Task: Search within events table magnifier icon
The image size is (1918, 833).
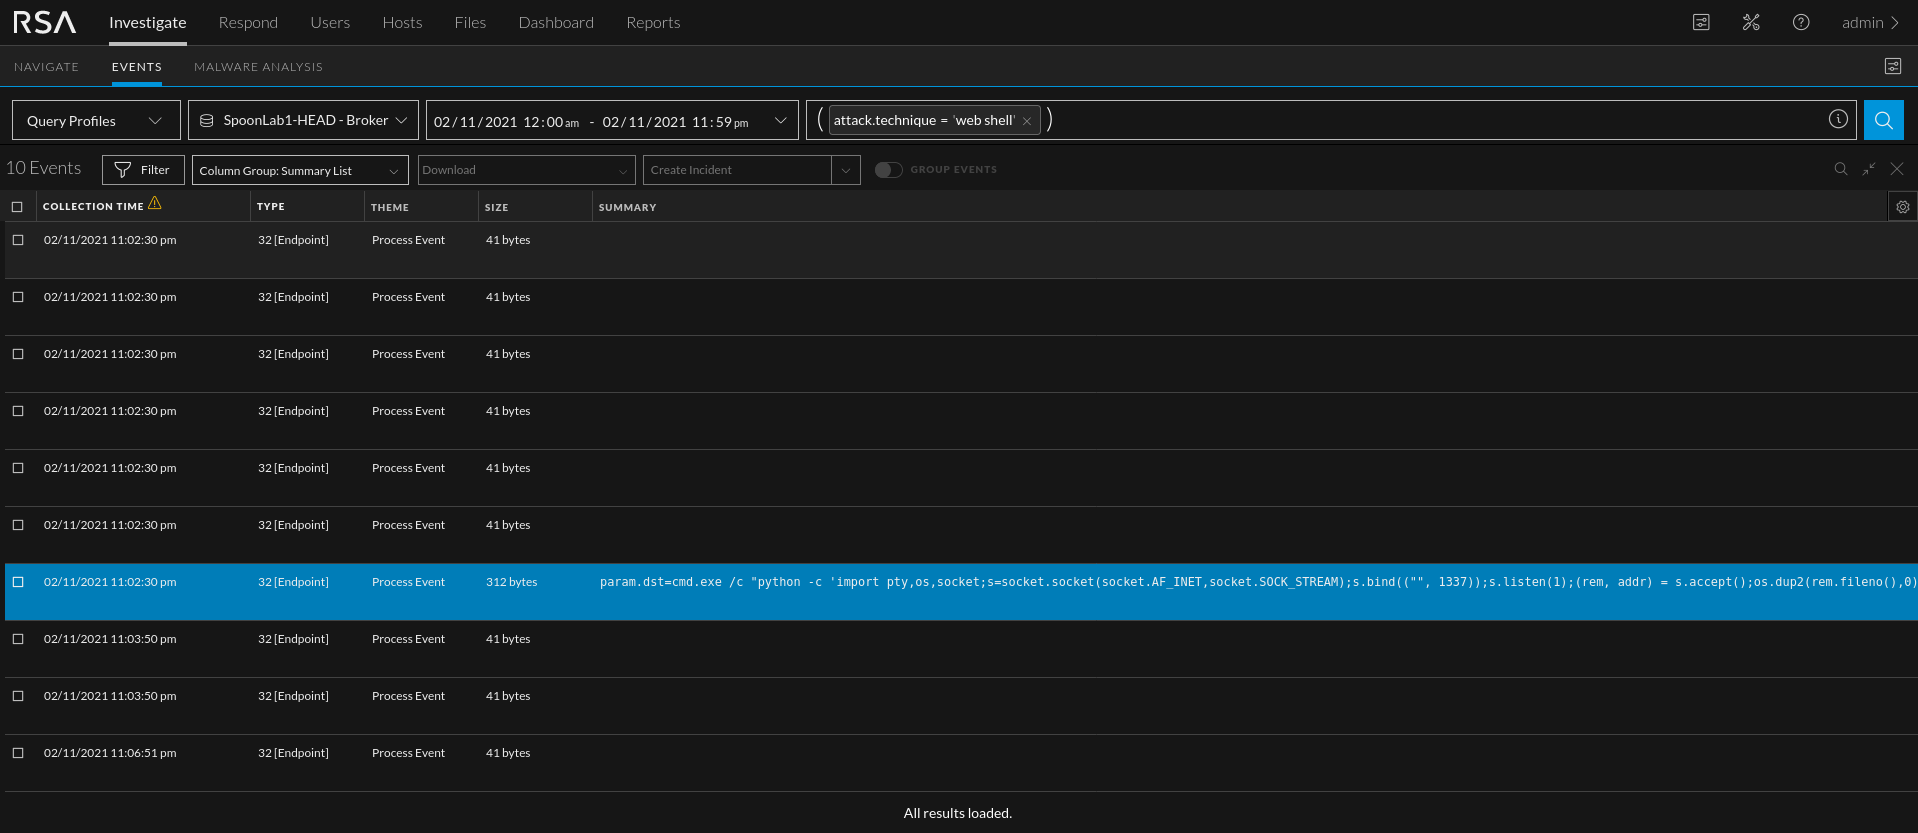Action: pyautogui.click(x=1841, y=169)
